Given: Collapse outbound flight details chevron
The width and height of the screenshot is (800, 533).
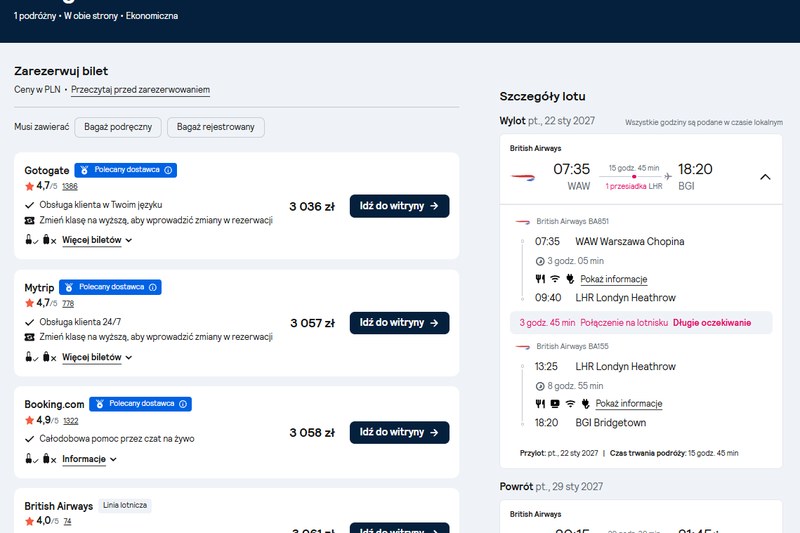Looking at the screenshot, I should 765,177.
